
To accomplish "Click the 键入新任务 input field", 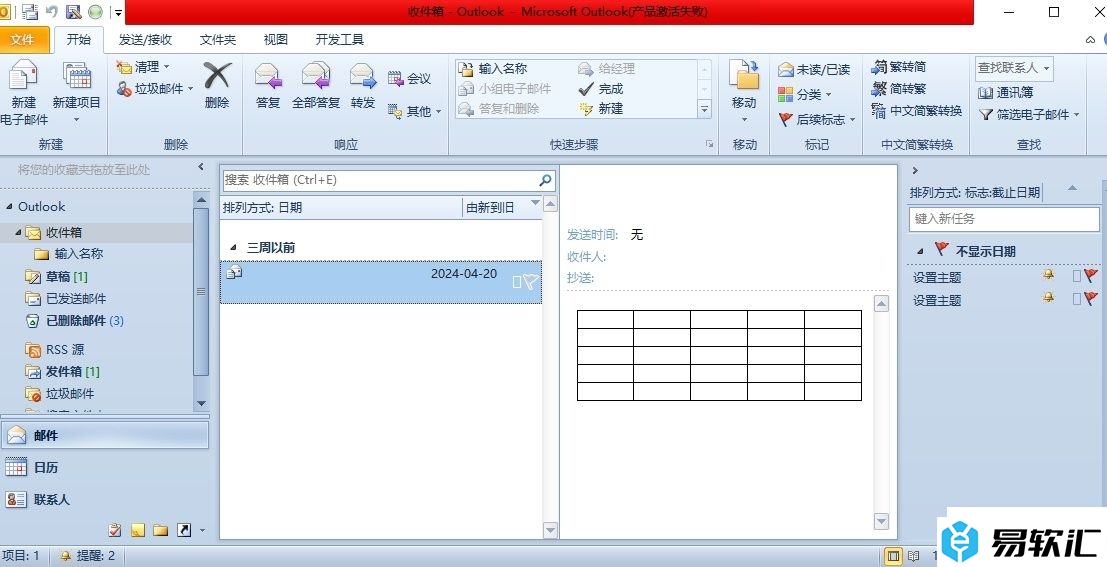I will point(1003,219).
